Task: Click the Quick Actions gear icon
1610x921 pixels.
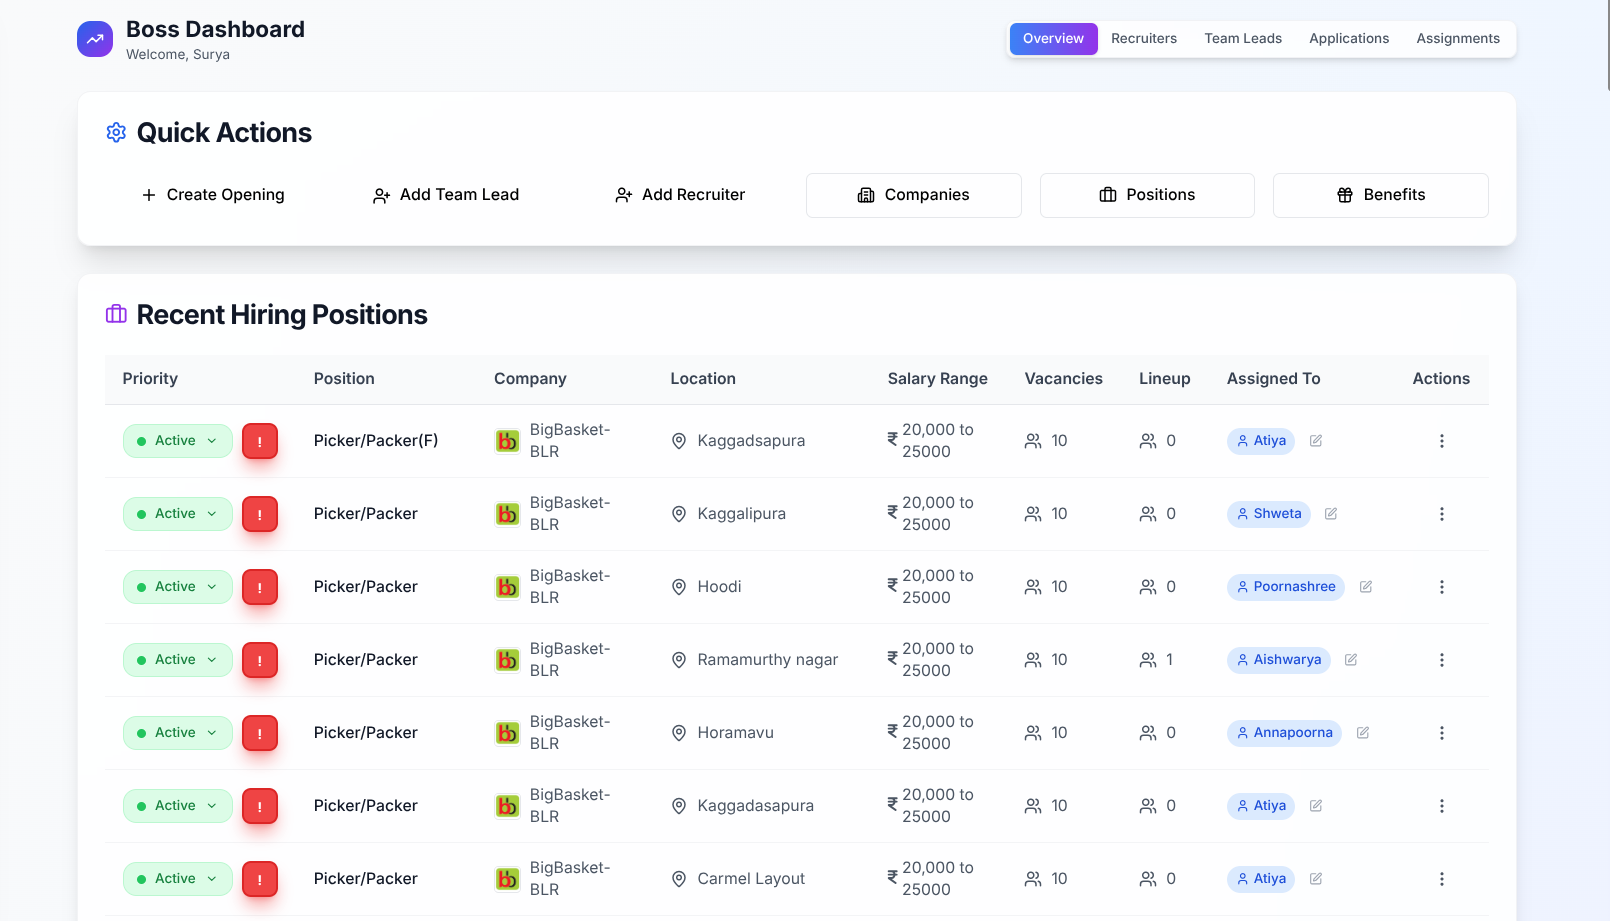Action: pos(116,133)
